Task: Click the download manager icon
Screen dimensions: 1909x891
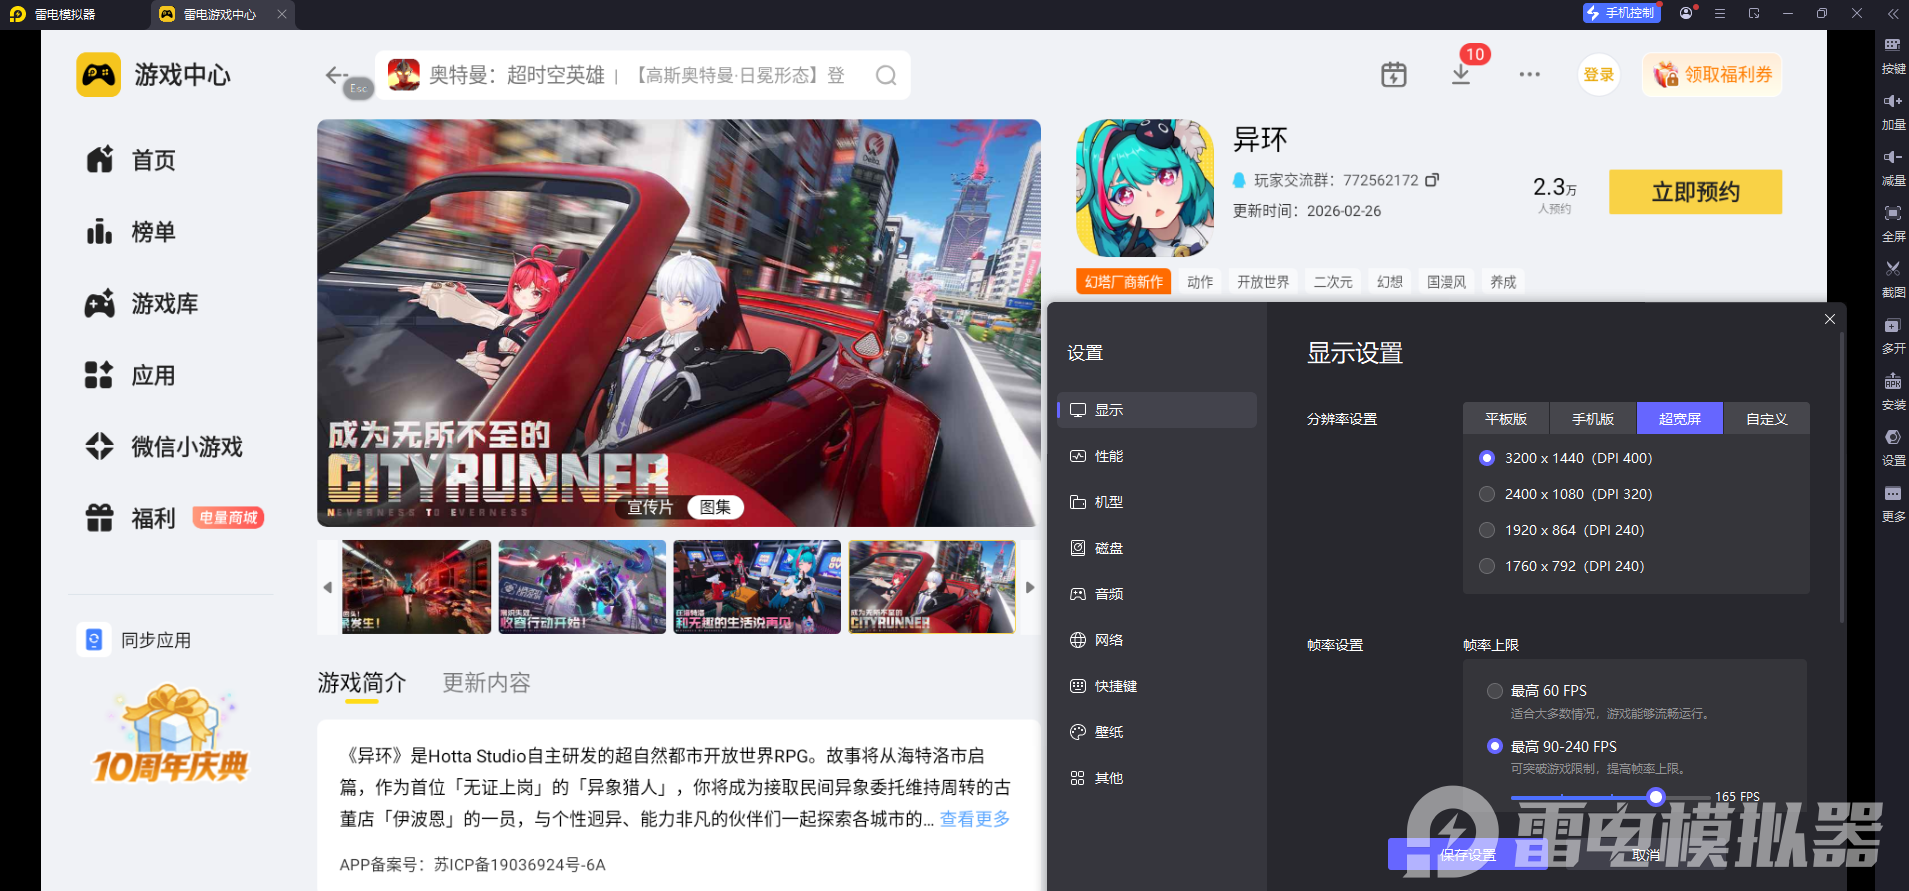Action: pyautogui.click(x=1461, y=75)
